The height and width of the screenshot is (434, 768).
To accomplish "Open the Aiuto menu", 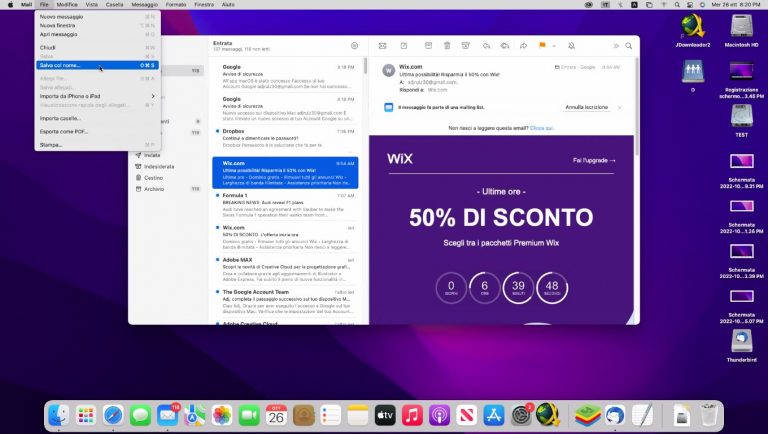I will tap(228, 4).
